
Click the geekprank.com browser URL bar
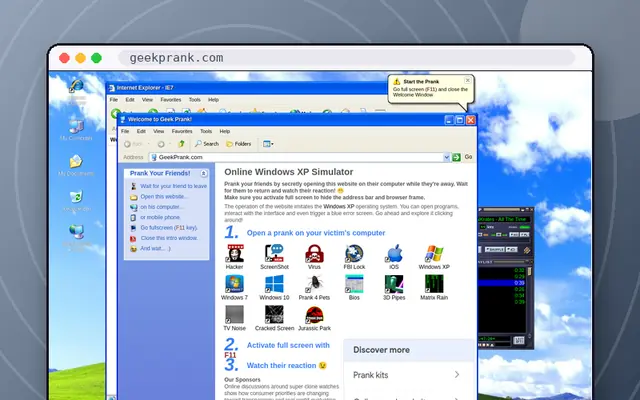[x=347, y=58]
